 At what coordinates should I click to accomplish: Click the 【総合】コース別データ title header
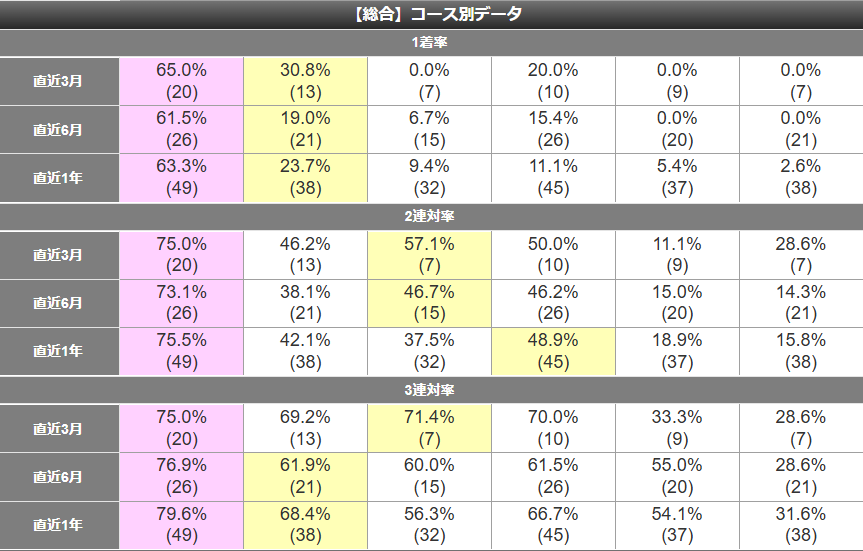point(431,15)
